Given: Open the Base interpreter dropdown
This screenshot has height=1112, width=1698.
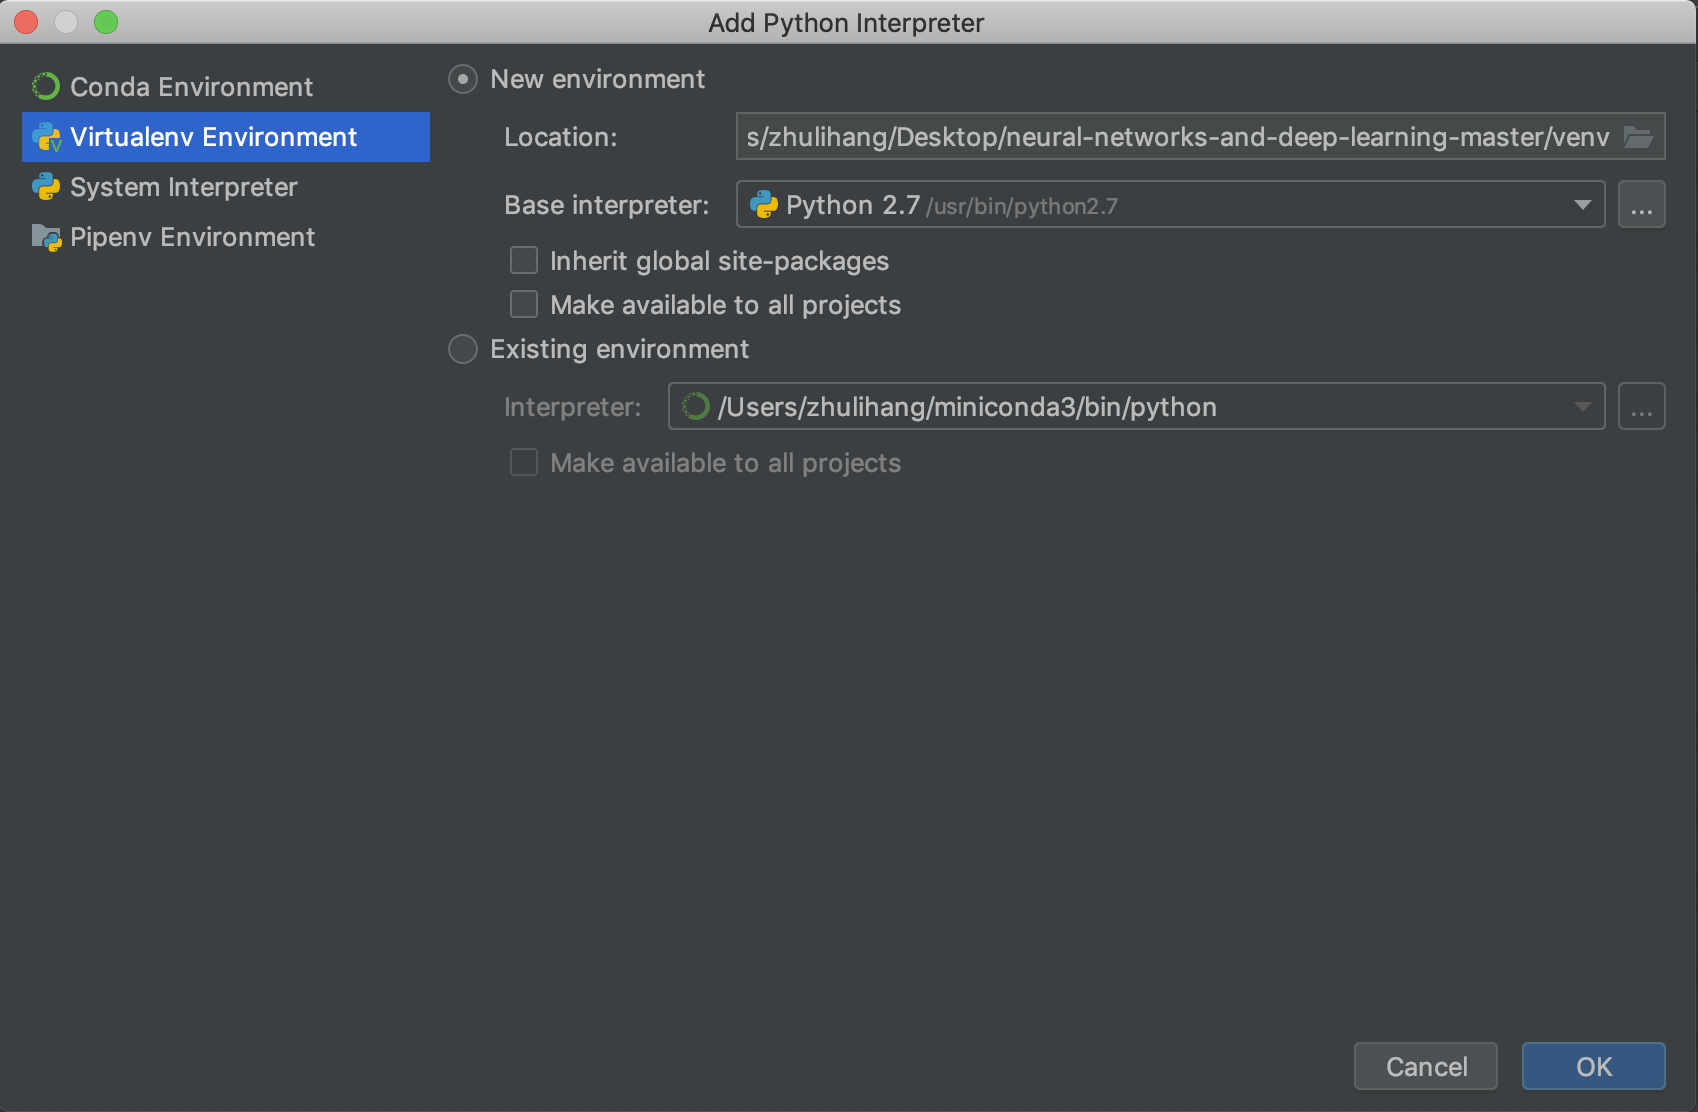Looking at the screenshot, I should tap(1170, 205).
